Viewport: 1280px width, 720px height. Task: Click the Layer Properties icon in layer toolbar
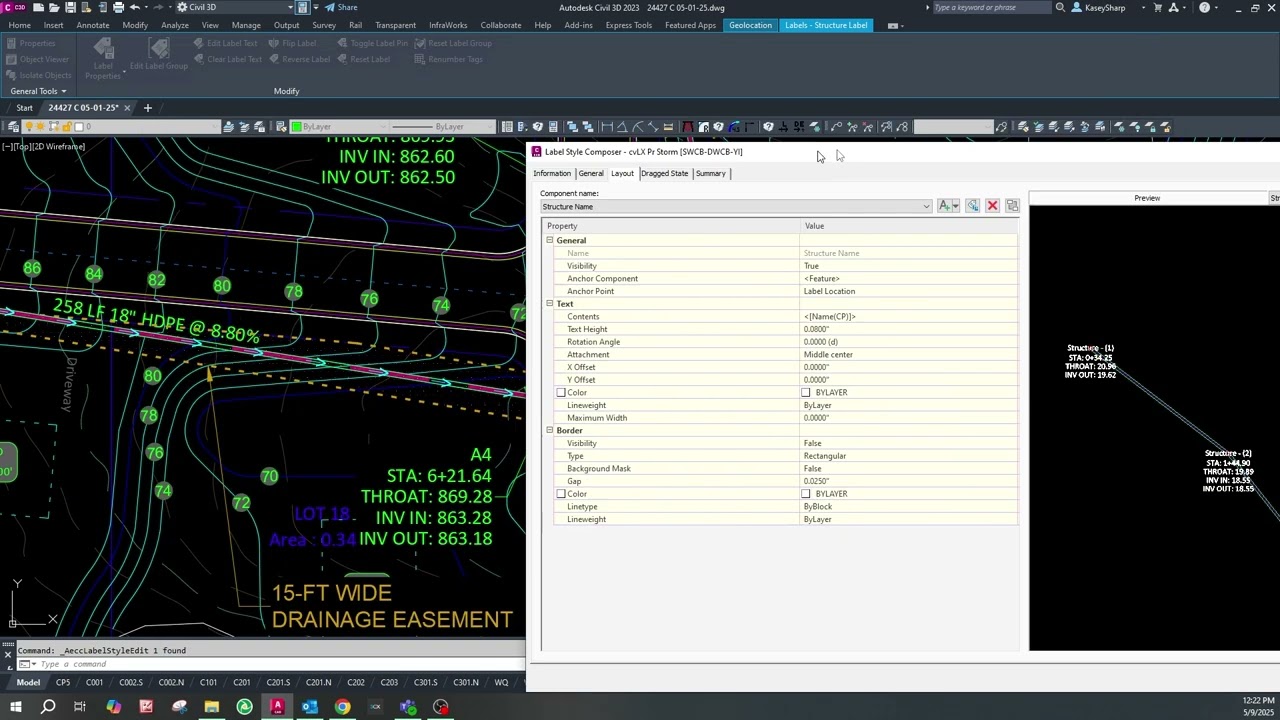coord(13,127)
